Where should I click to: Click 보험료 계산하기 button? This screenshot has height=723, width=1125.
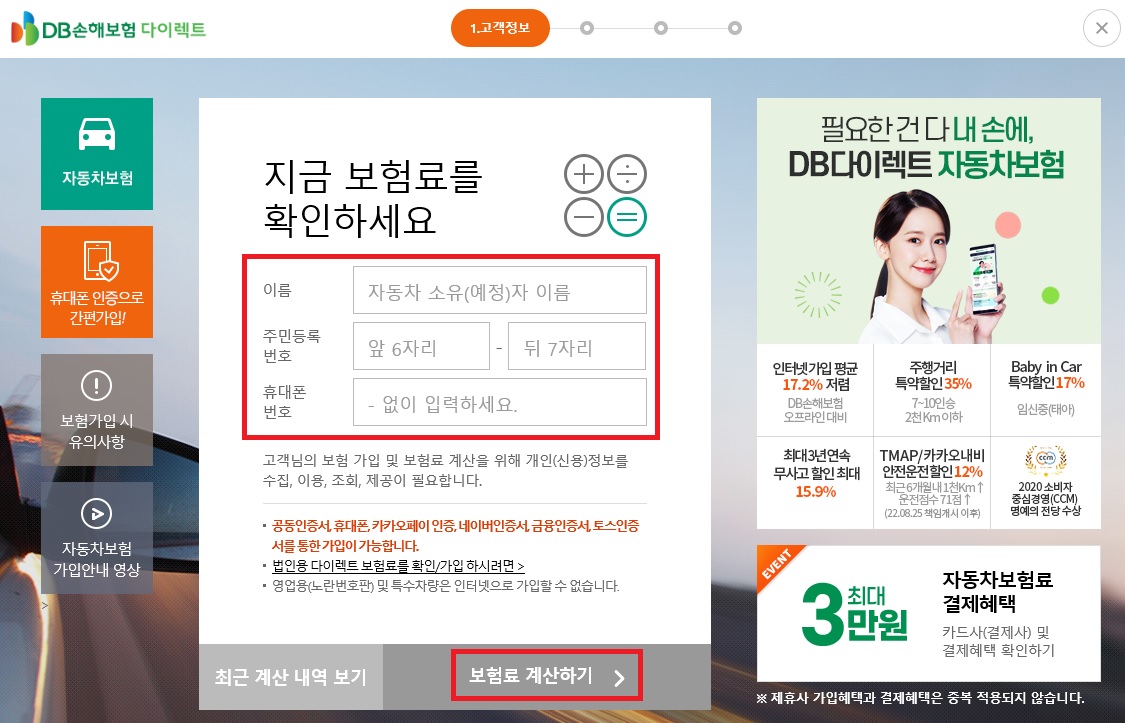point(547,676)
